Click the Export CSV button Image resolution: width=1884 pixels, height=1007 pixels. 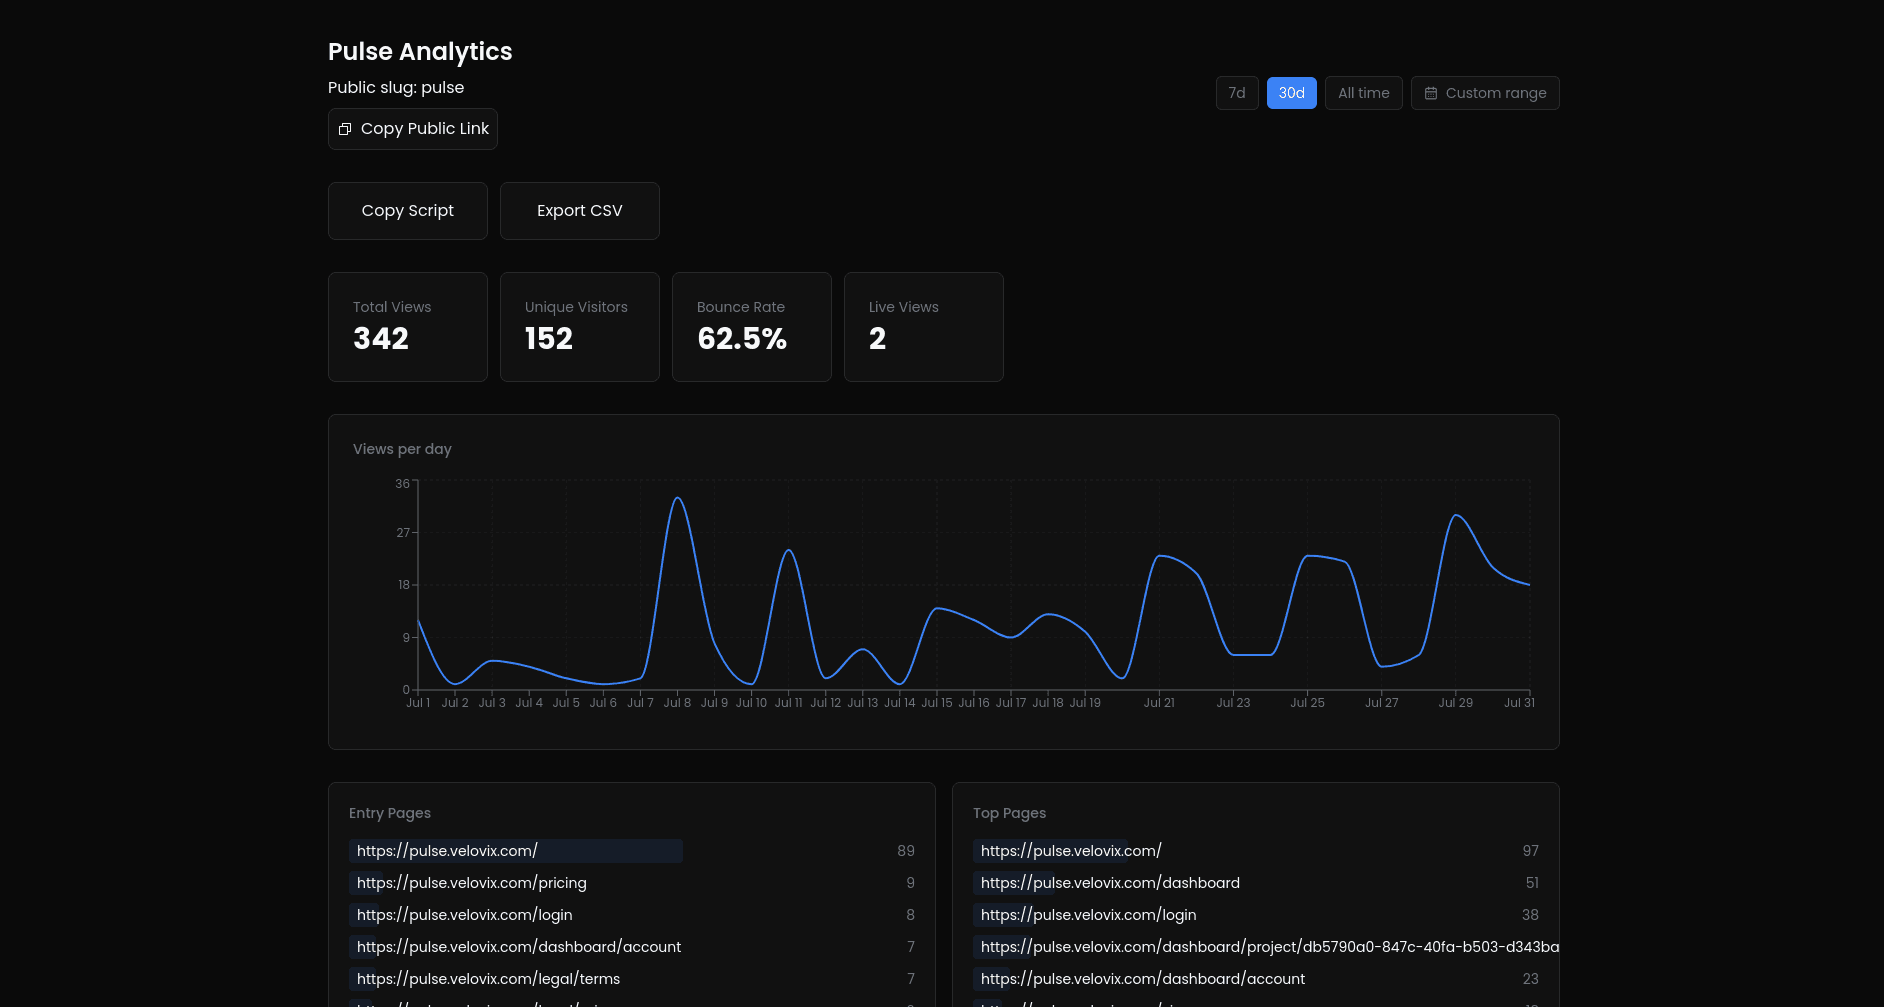pos(580,211)
